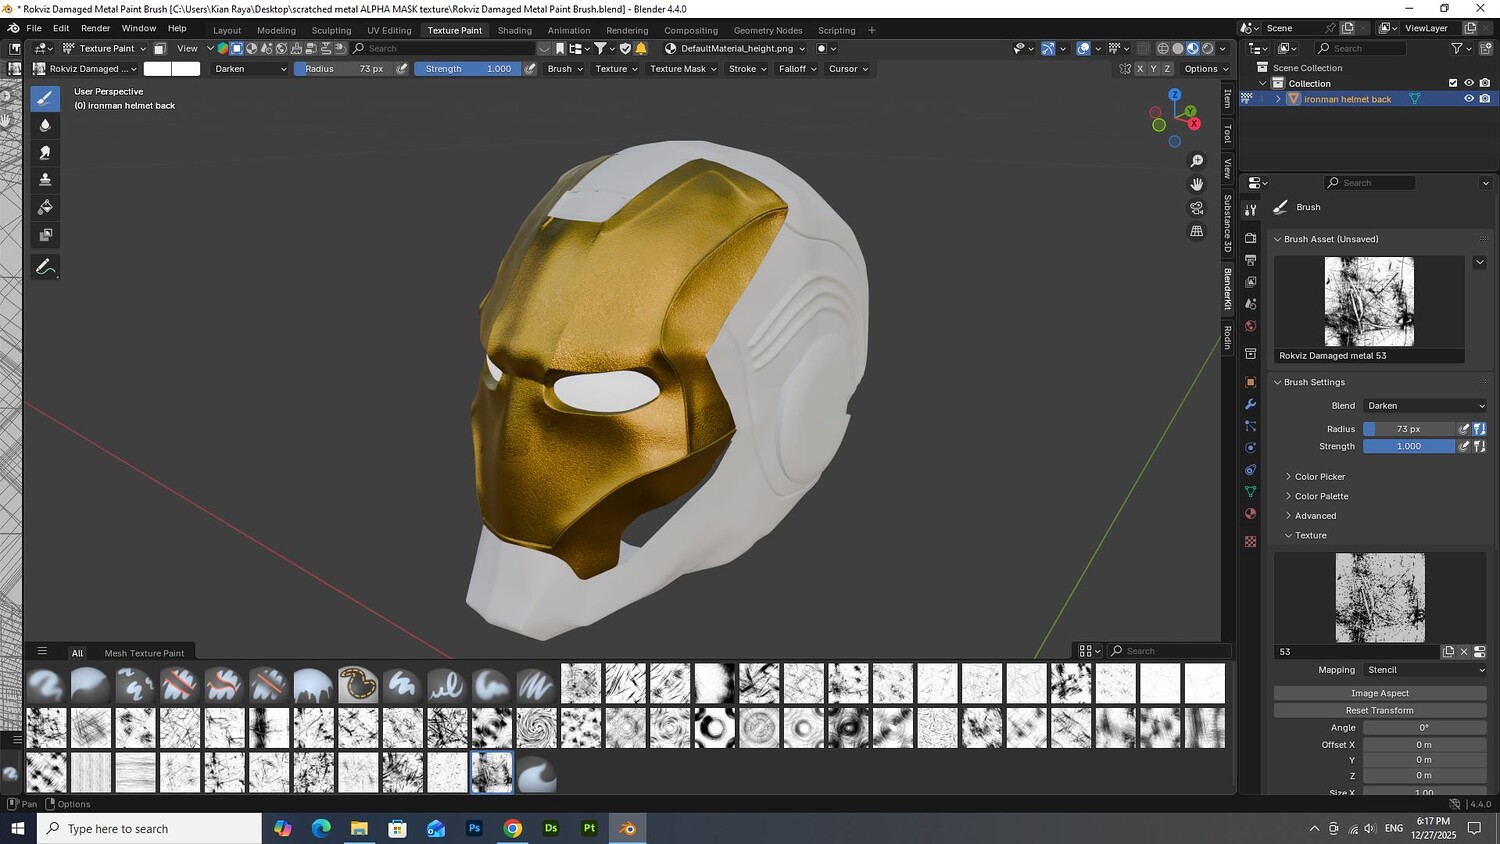
Task: Click the Reset Transform button
Action: coord(1379,710)
